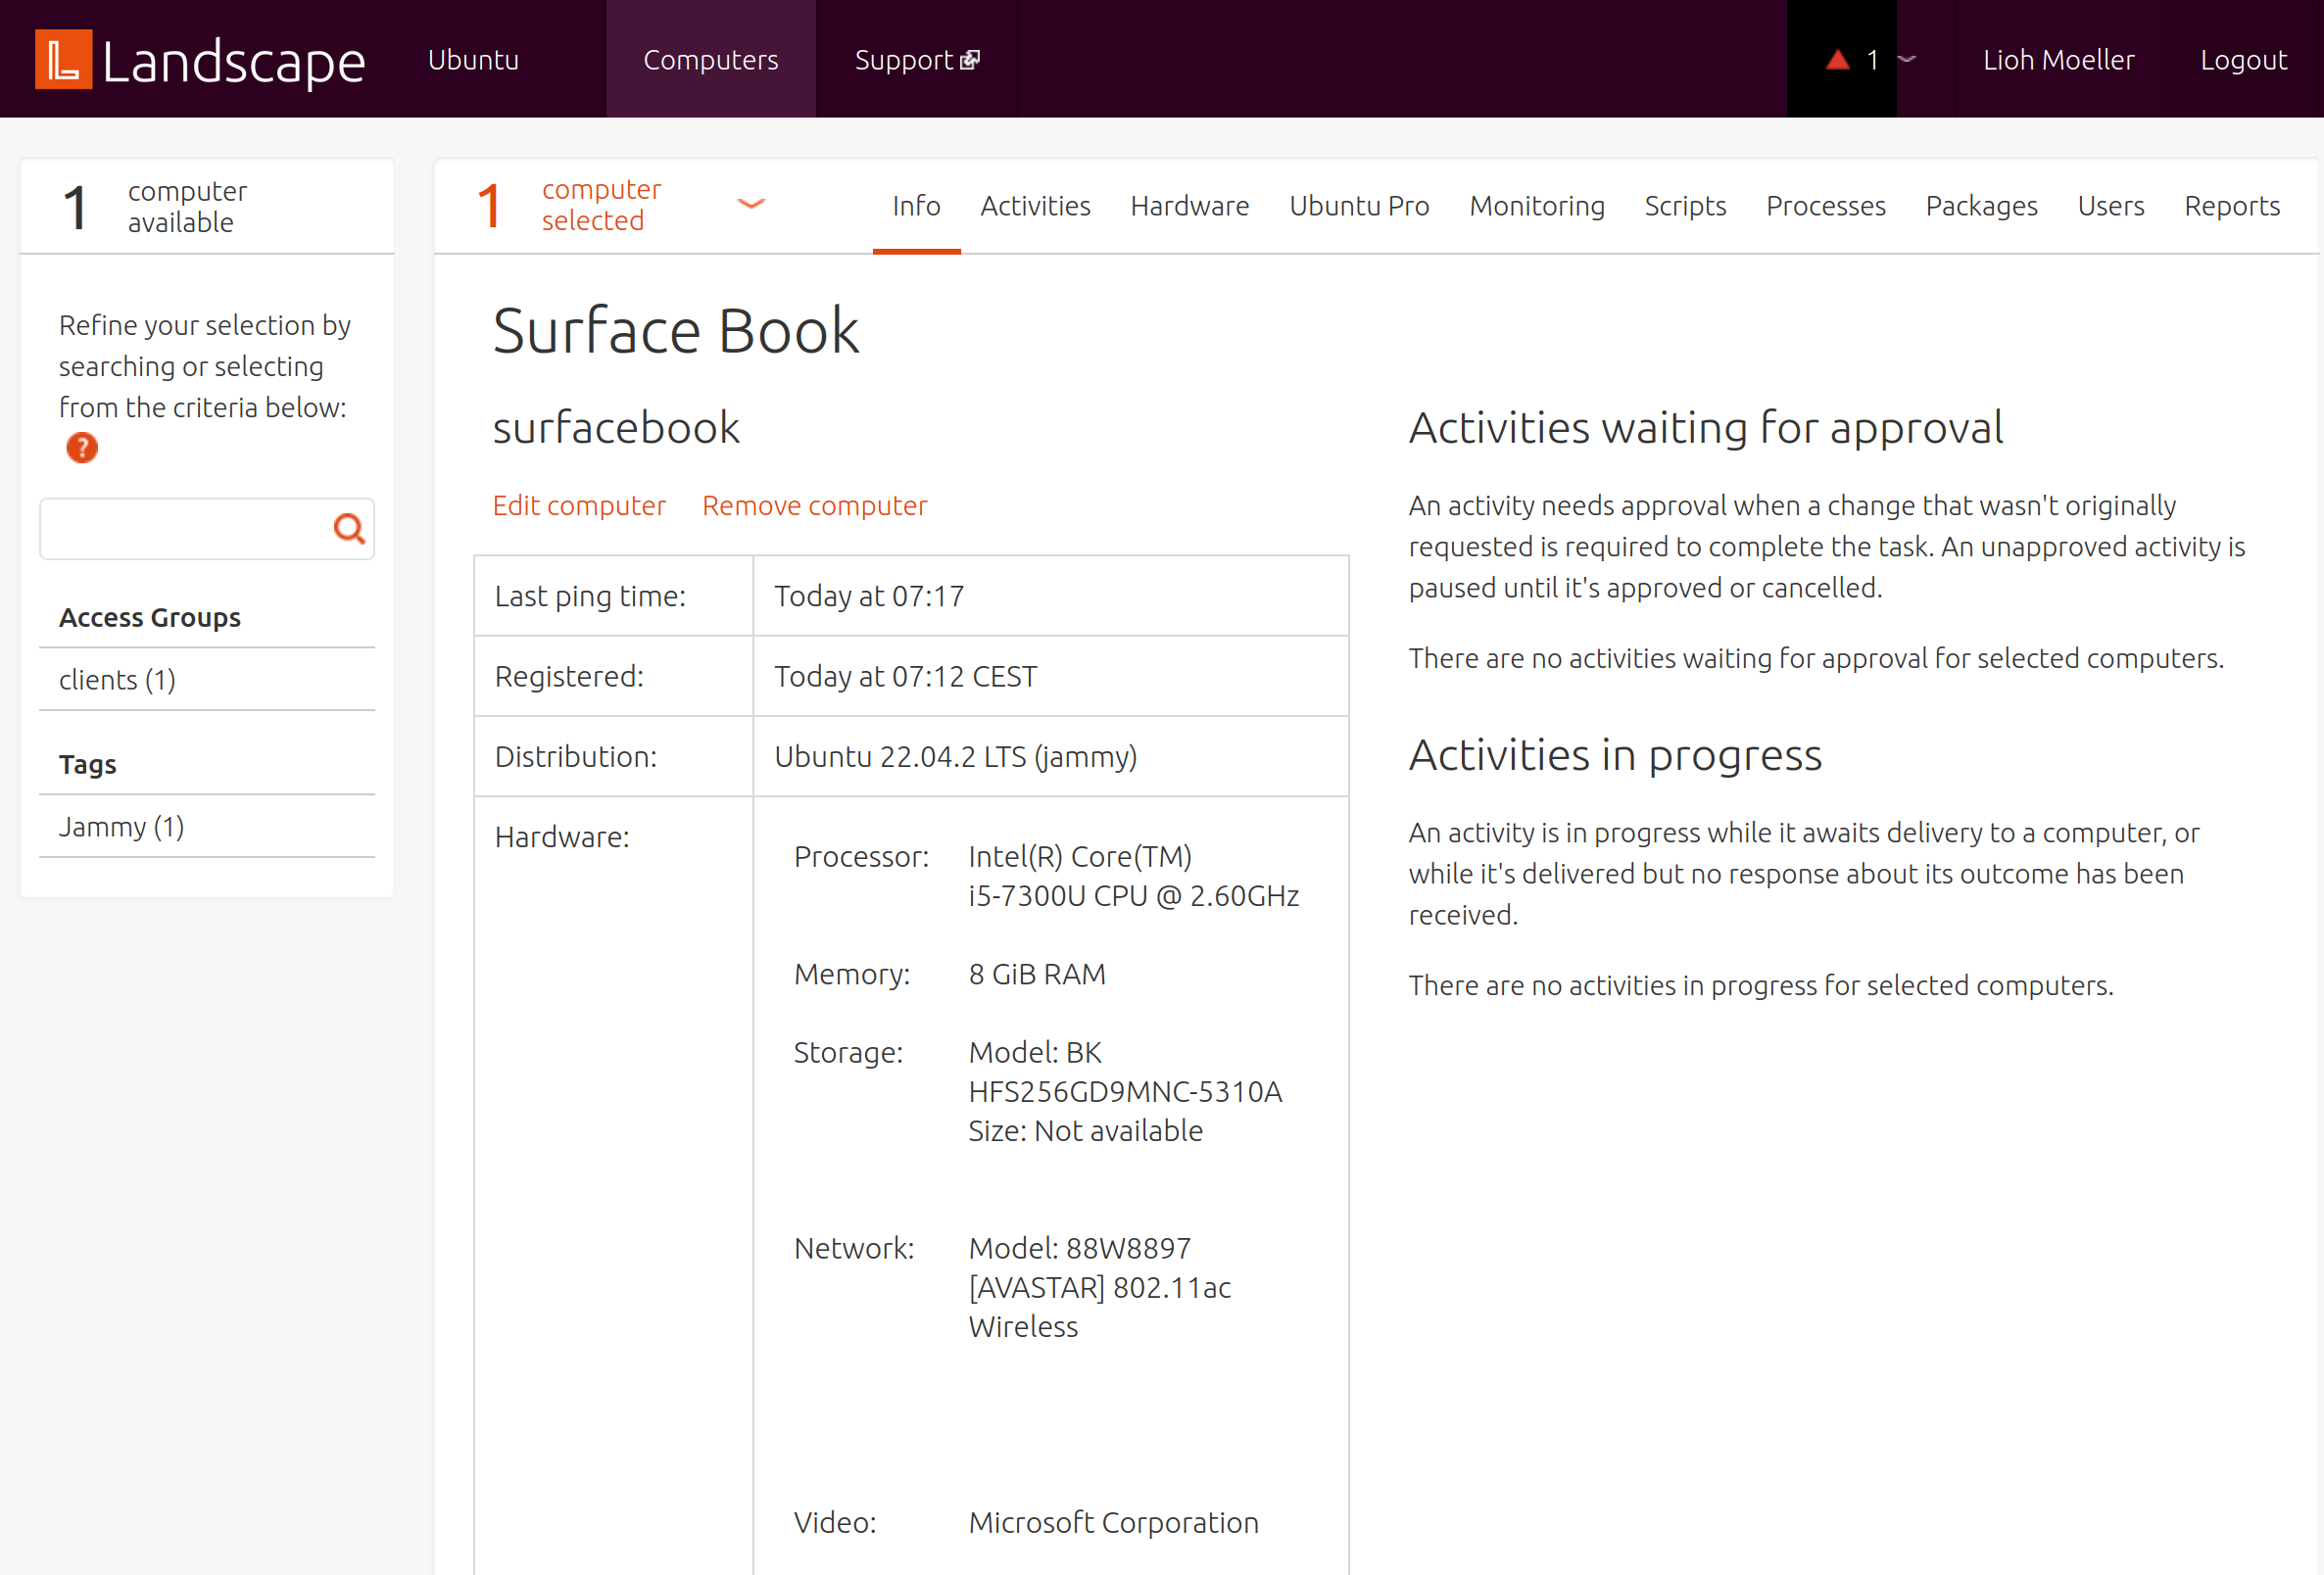Switch to the Hardware tab
This screenshot has width=2324, height=1575.
pos(1189,206)
